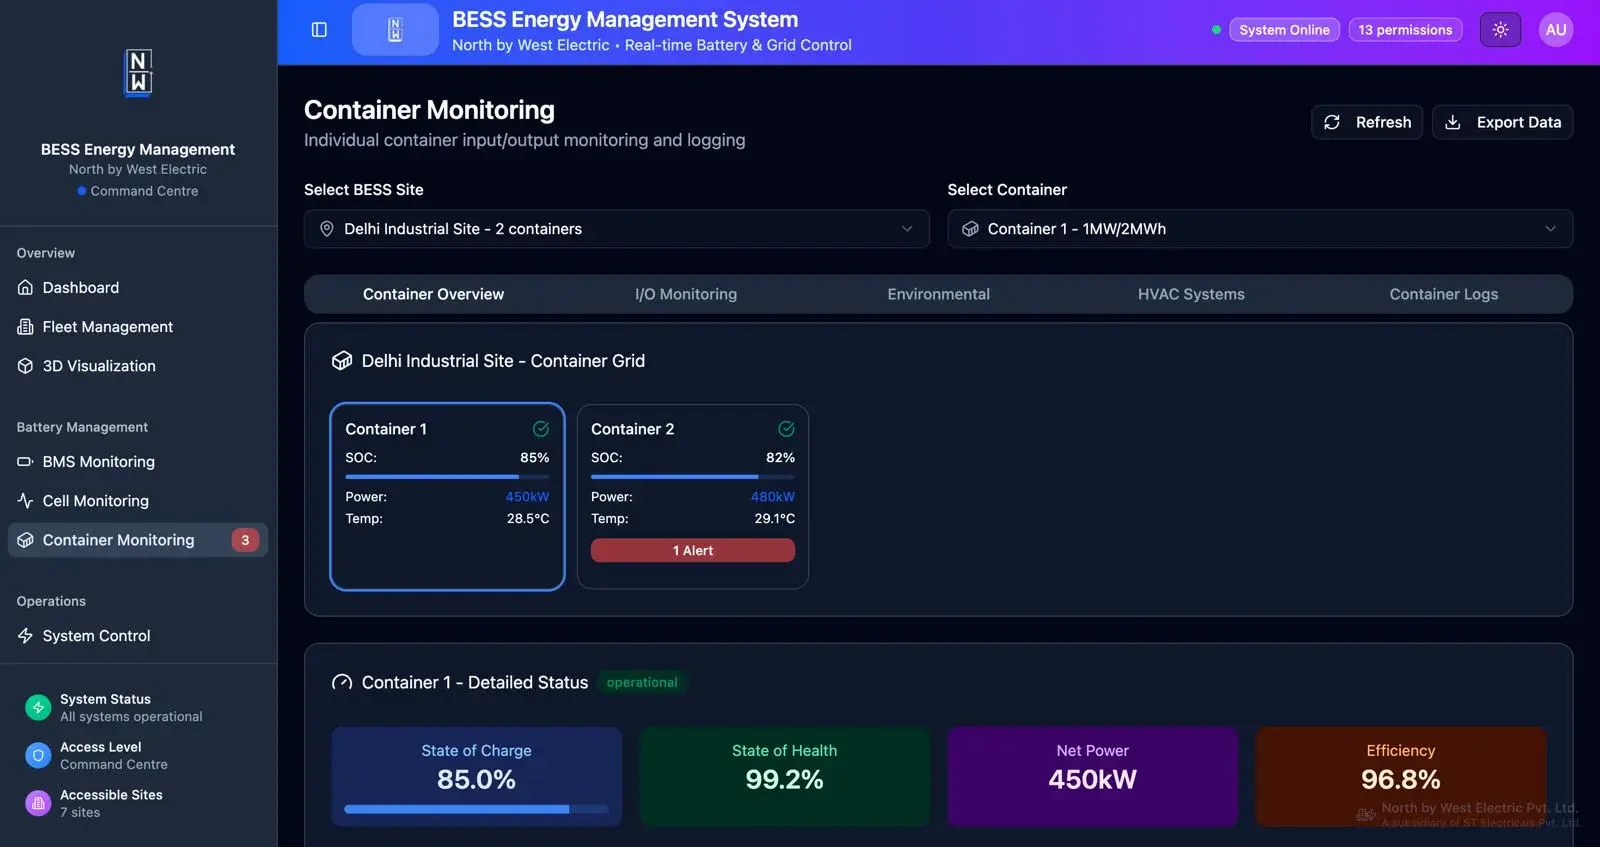
Task: Select the Container 1 card
Action: [x=447, y=497]
